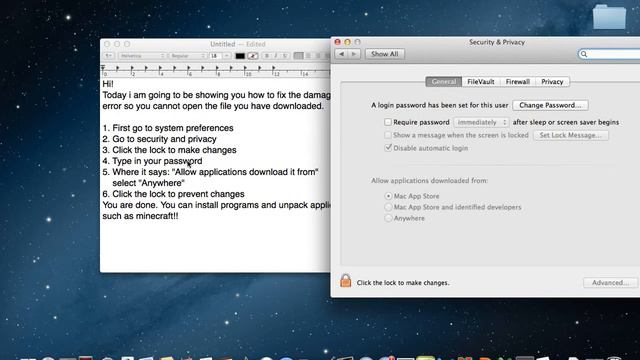
Task: Click line "1. First go to system preferences"
Action: pyautogui.click(x=168, y=128)
